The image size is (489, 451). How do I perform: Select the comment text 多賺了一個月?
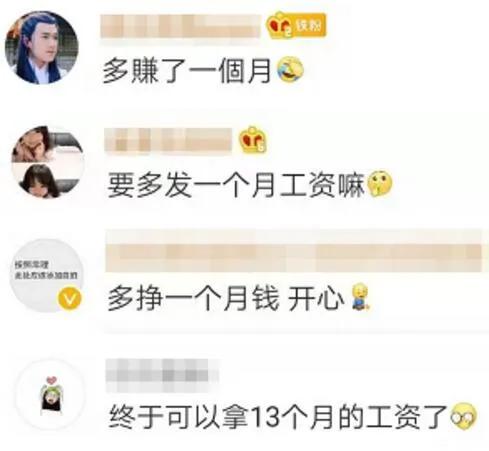click(x=187, y=70)
